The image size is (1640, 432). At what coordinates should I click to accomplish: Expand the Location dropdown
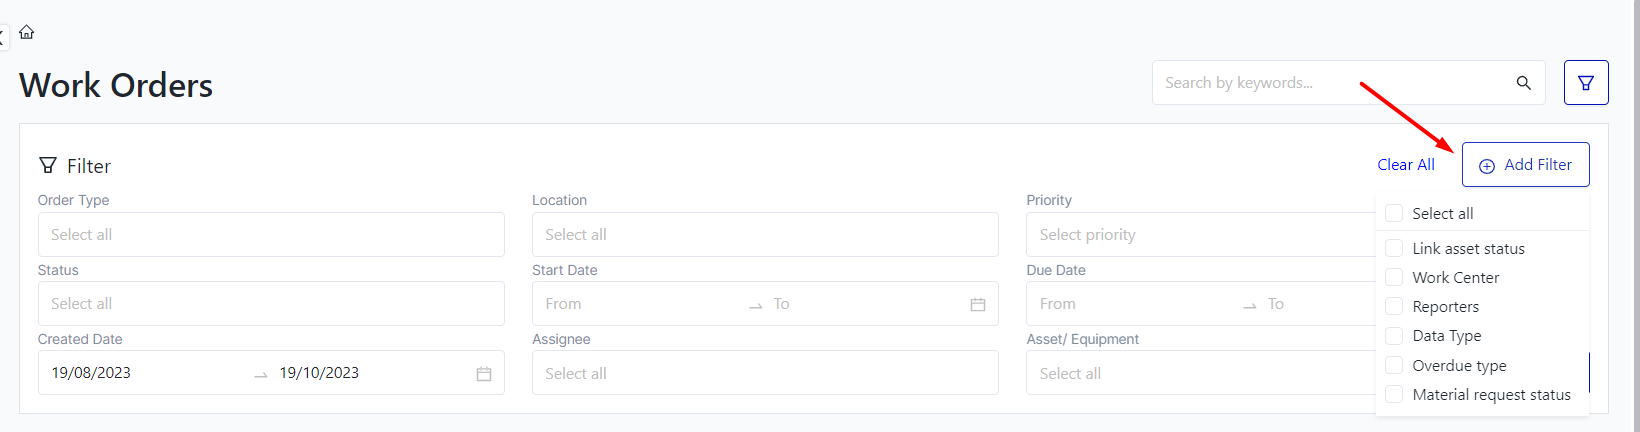(765, 235)
